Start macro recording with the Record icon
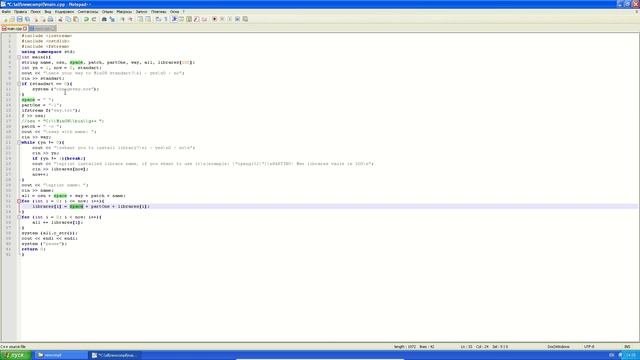The width and height of the screenshot is (640, 360). coord(215,19)
